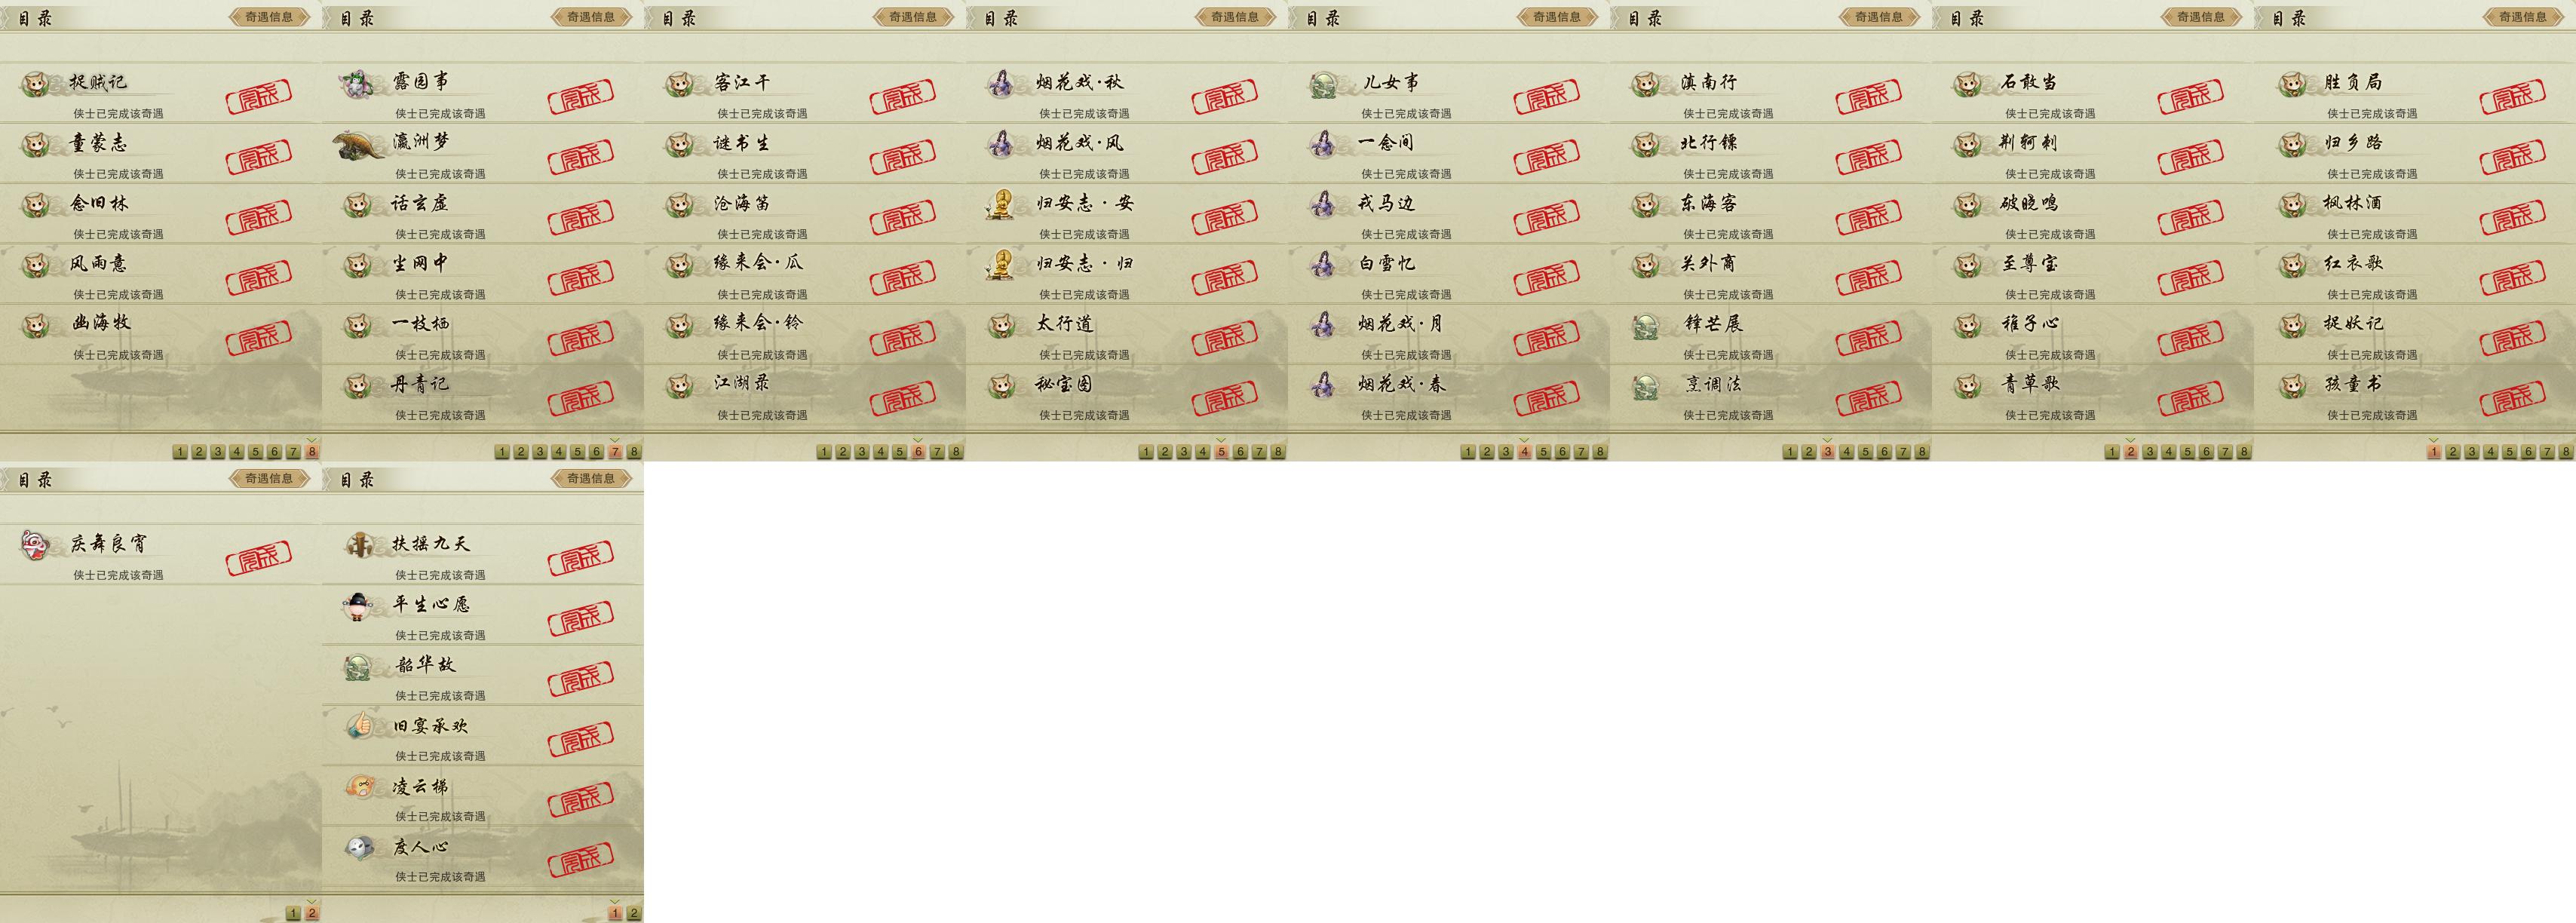This screenshot has height=923, width=2576.
Task: Click the 奇遇信息 button above 庆舞良宵
Action: click(x=268, y=479)
